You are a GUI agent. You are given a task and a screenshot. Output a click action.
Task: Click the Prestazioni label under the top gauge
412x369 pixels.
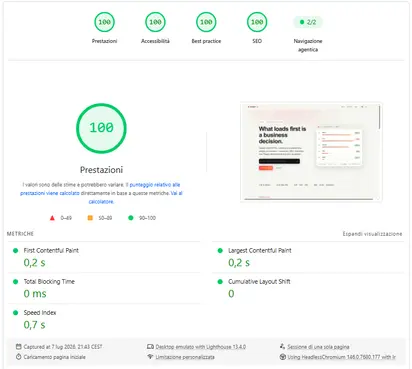(104, 41)
